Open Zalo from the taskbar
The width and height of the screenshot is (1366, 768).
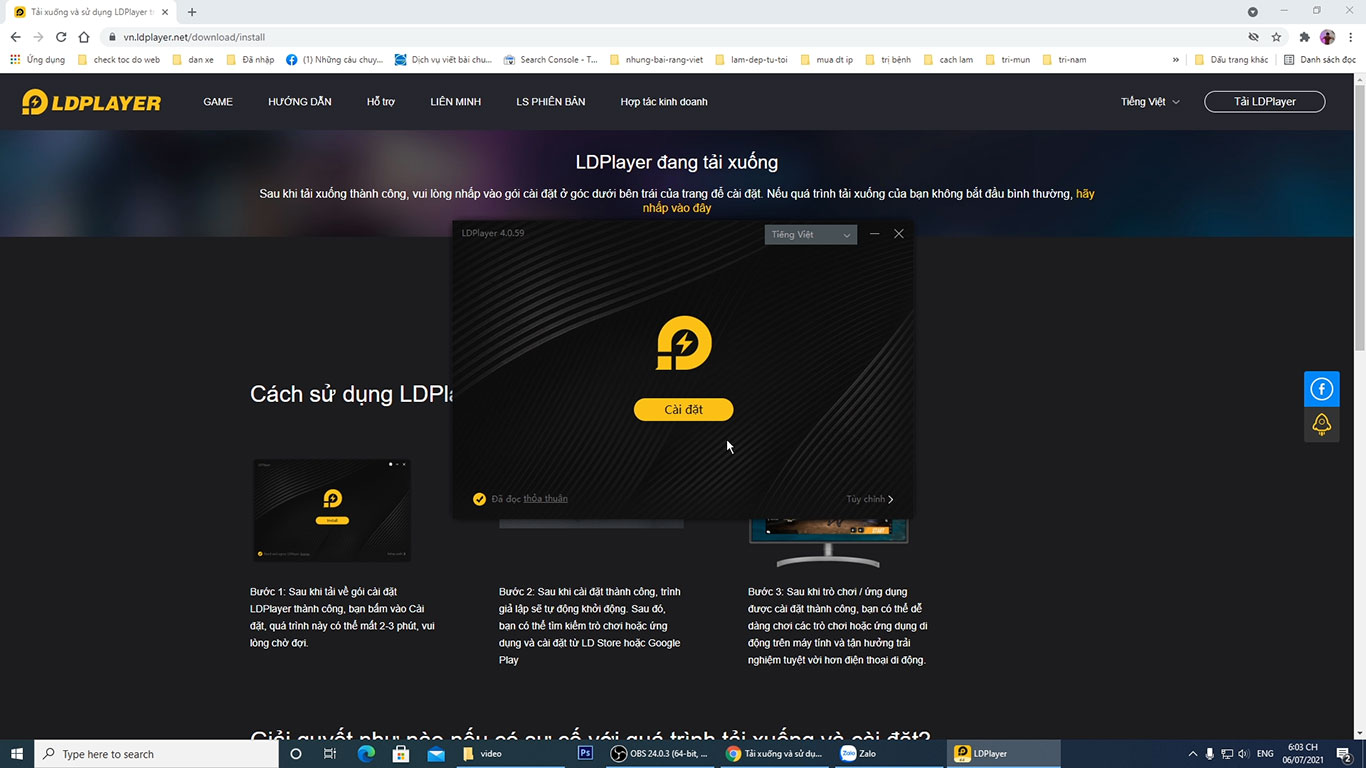point(858,754)
